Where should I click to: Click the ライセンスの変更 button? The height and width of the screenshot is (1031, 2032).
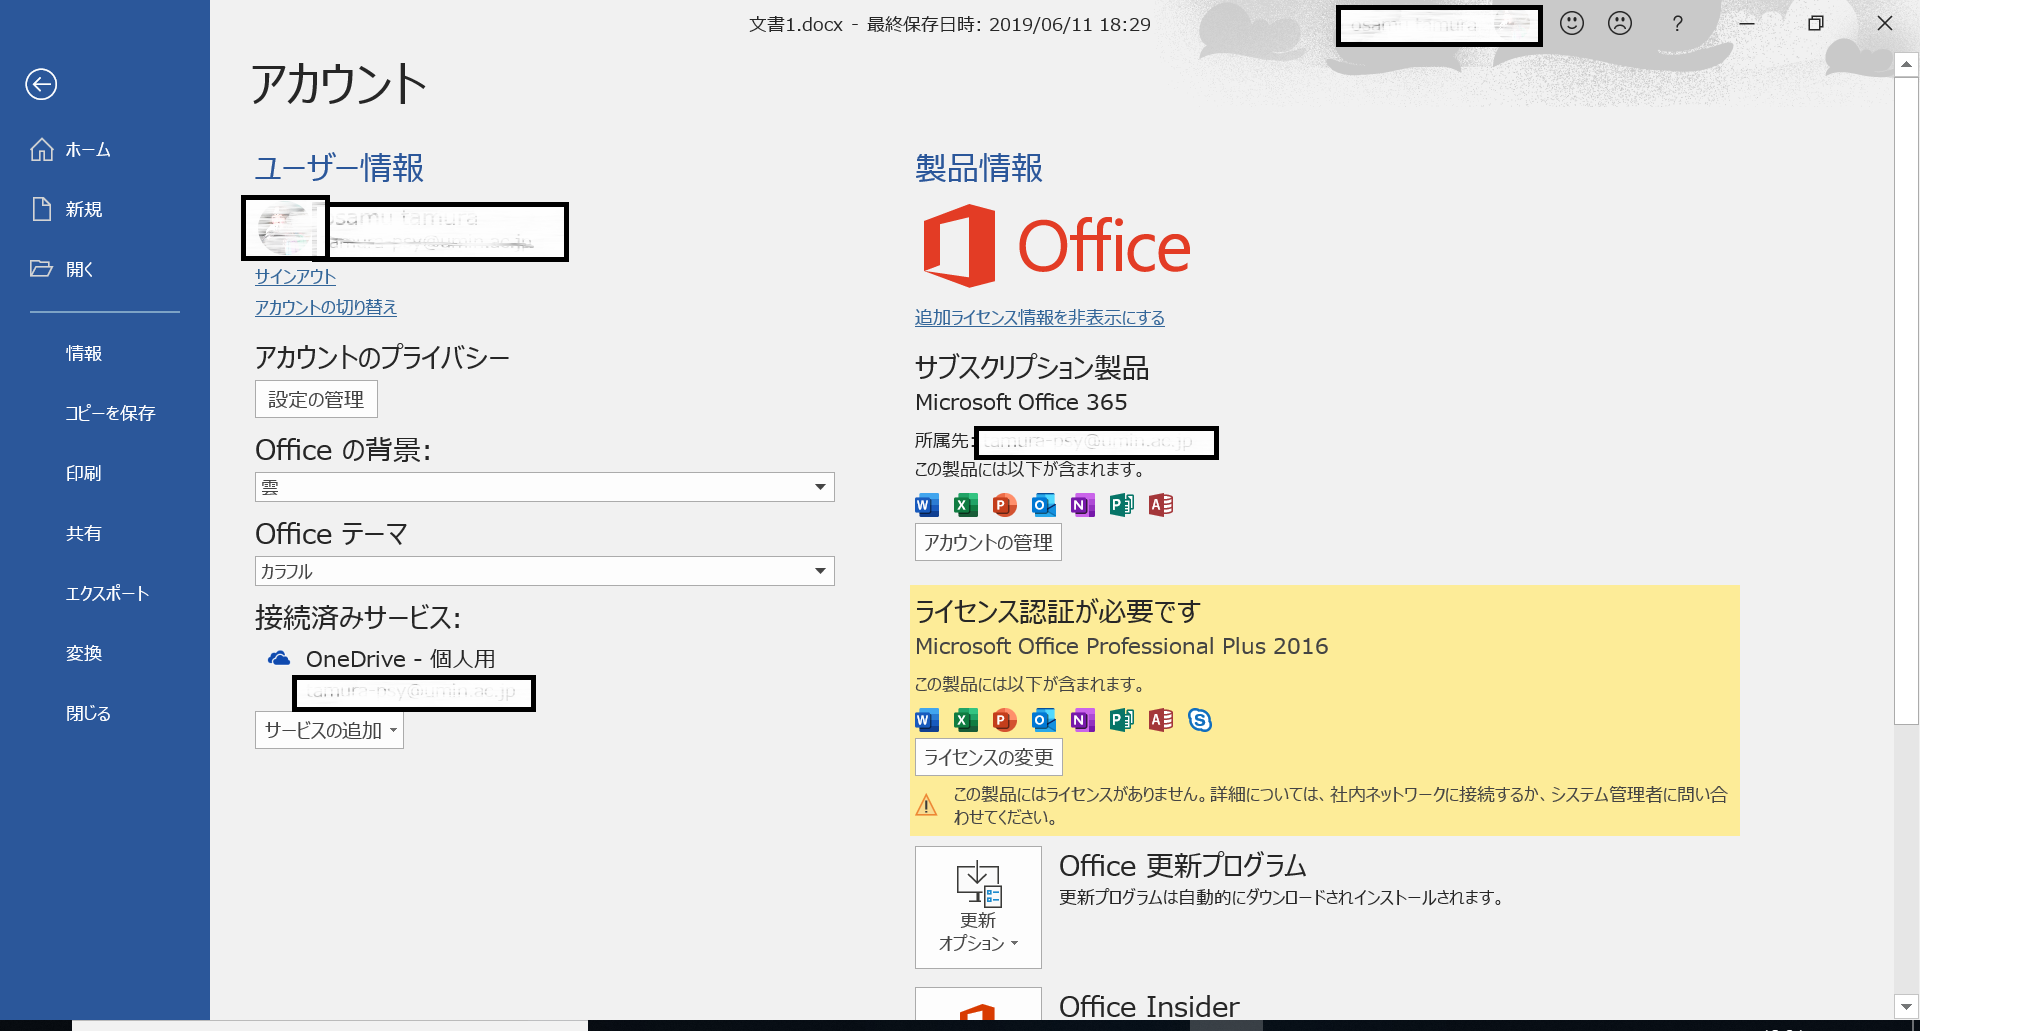pos(988,758)
